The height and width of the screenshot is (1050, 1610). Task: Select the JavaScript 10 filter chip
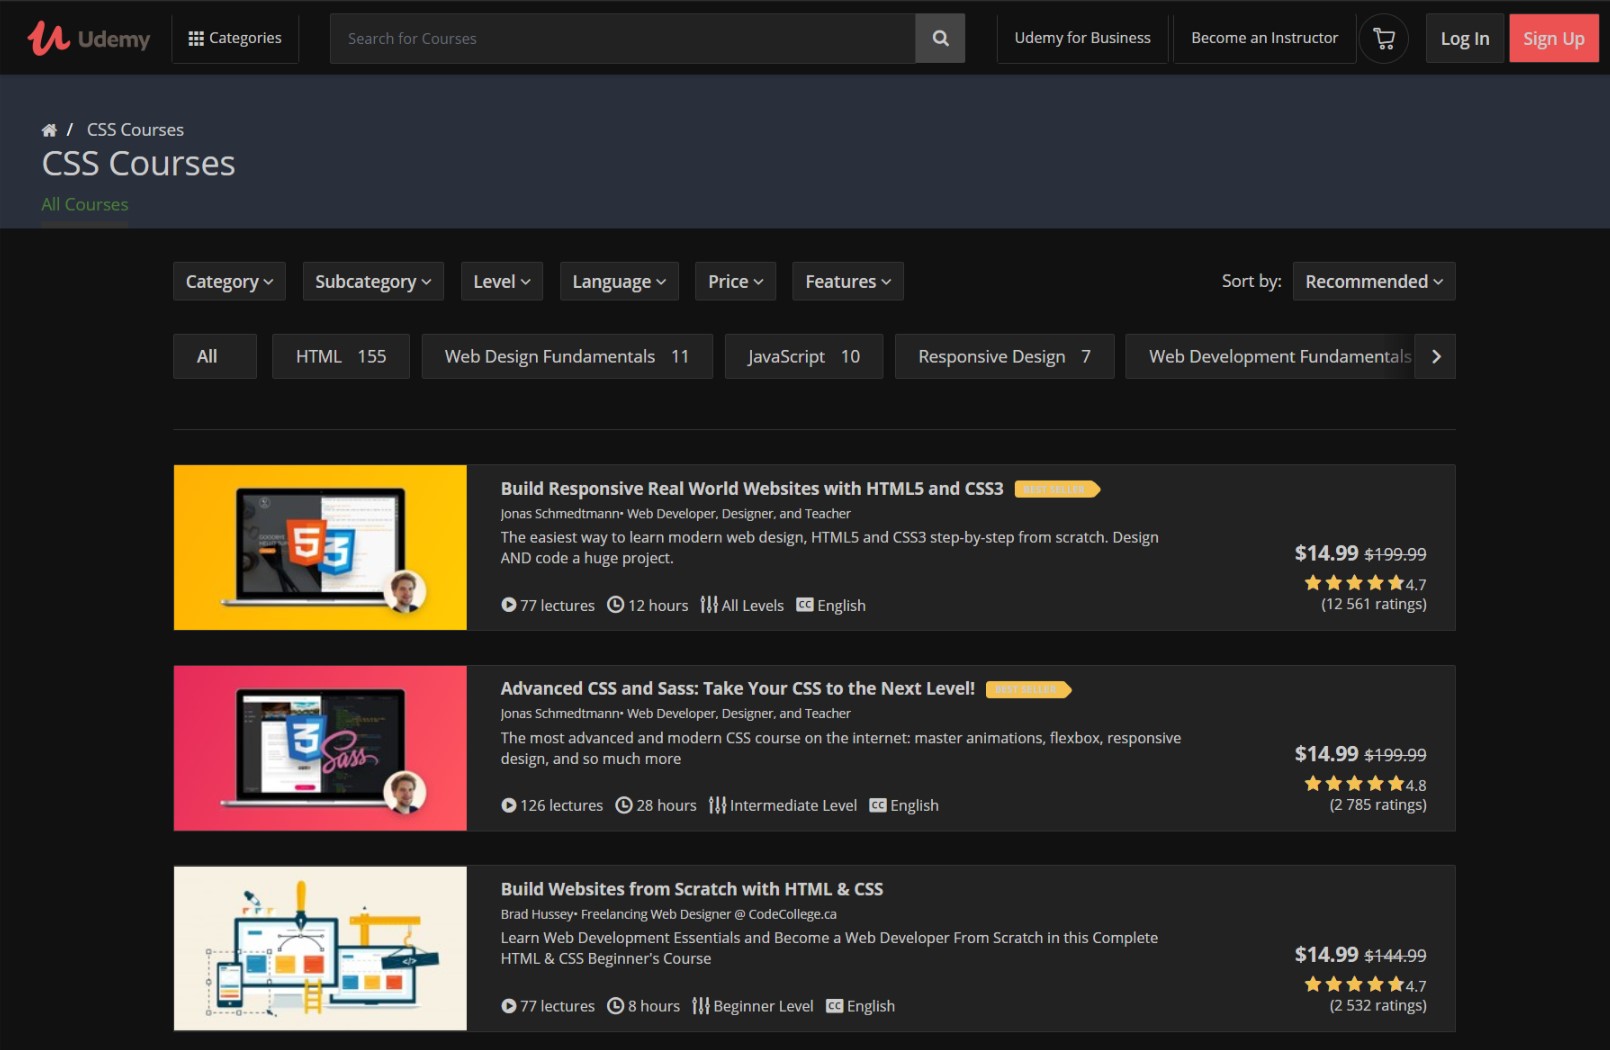click(x=803, y=356)
